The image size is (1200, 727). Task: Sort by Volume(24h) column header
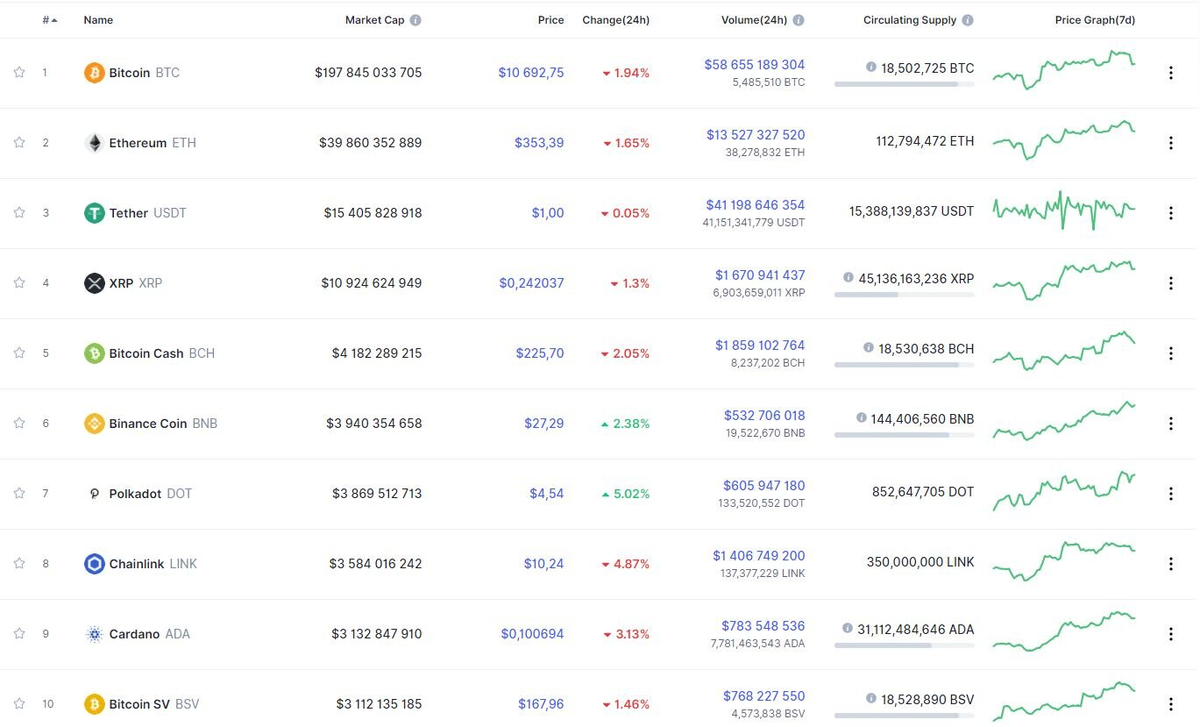[754, 20]
